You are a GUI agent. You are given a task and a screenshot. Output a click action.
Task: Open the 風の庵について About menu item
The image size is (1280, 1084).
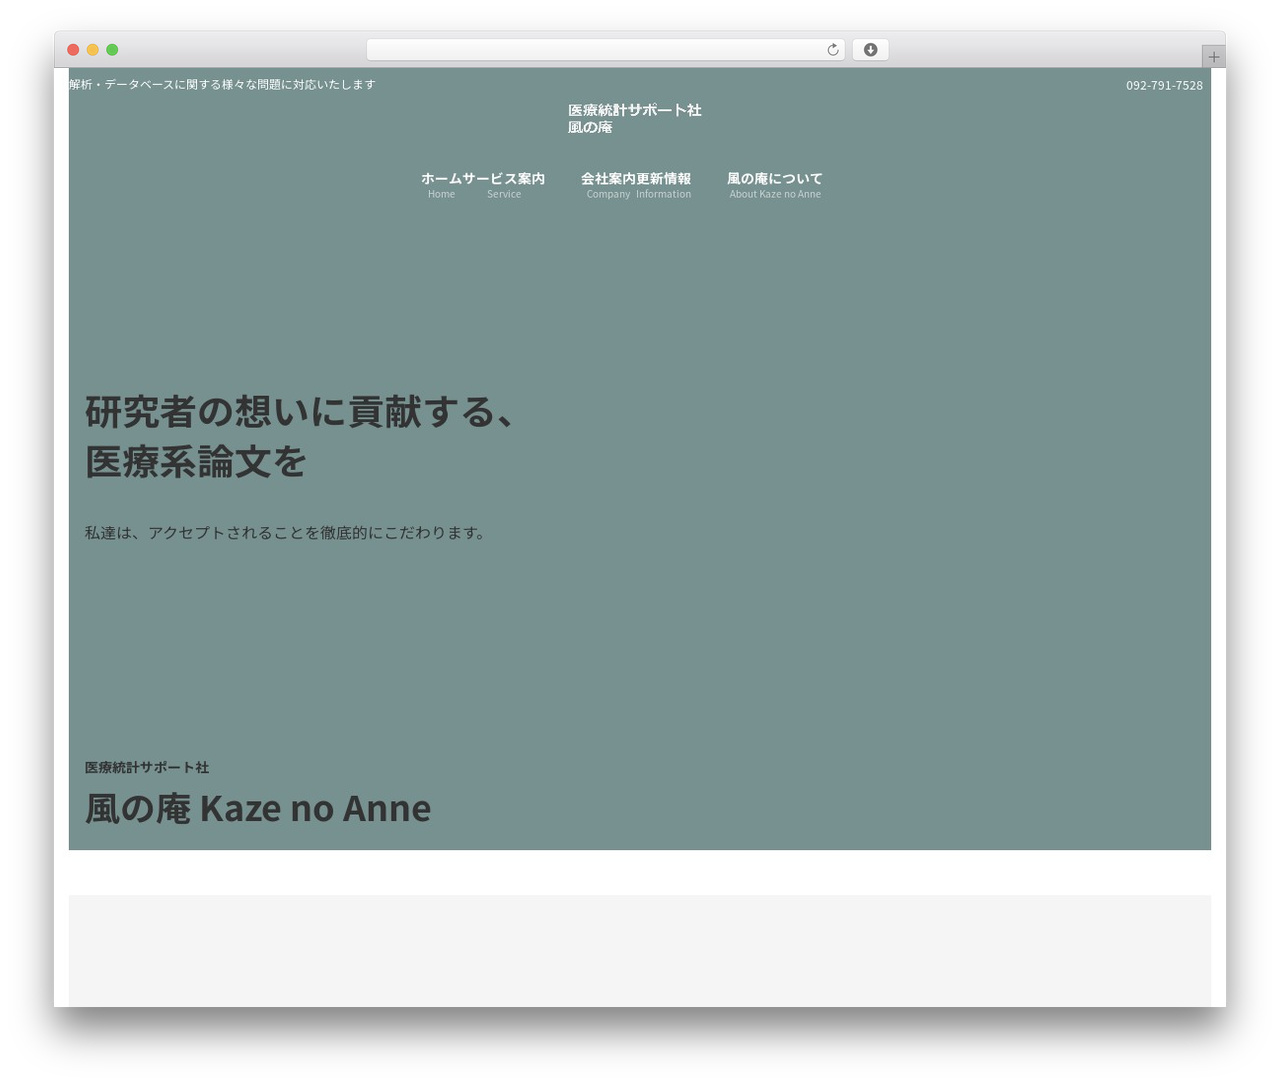(x=775, y=185)
